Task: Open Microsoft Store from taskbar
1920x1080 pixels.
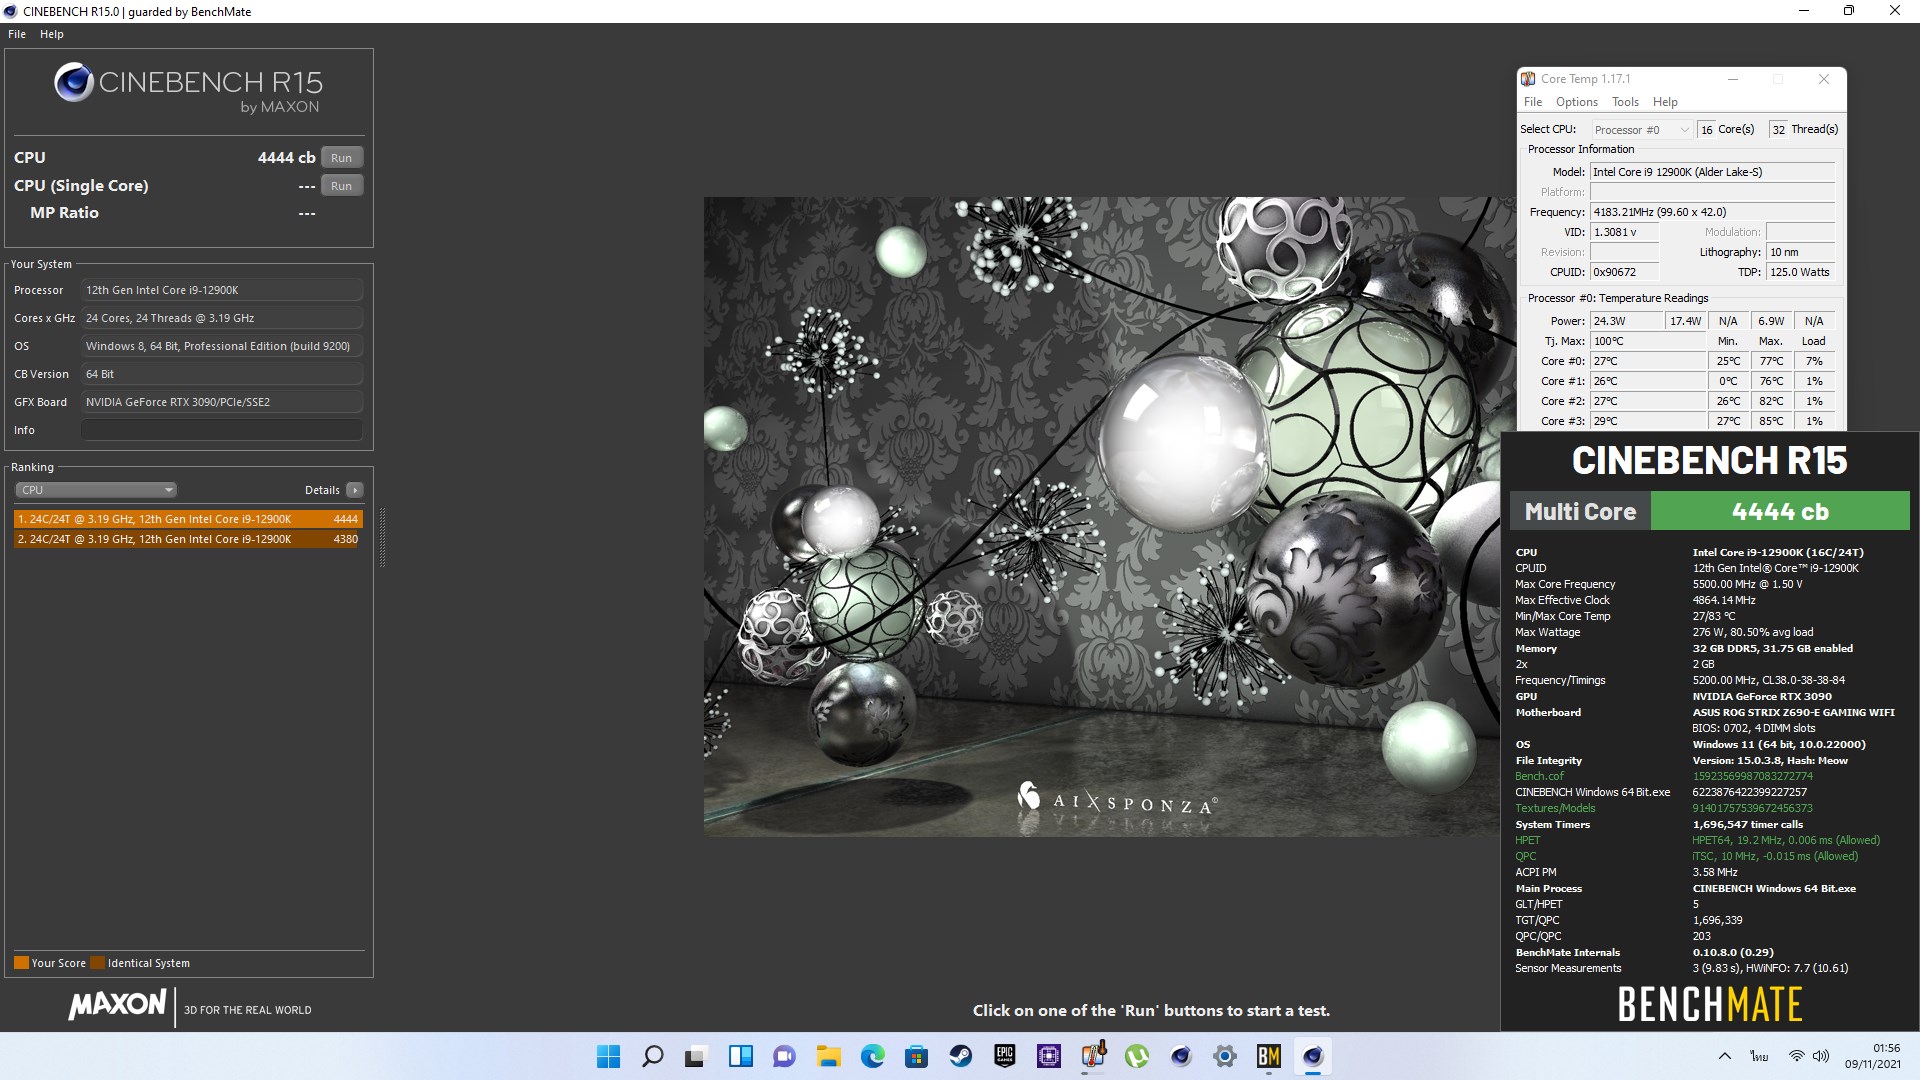Action: (916, 1056)
